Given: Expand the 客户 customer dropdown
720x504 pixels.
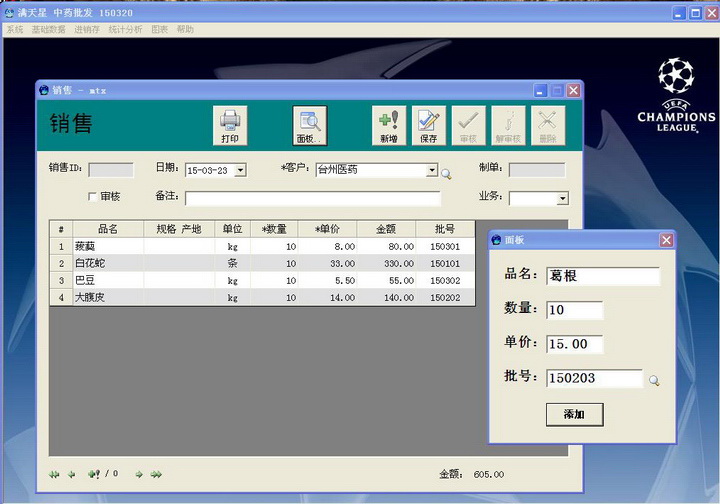Looking at the screenshot, I should click(x=432, y=170).
